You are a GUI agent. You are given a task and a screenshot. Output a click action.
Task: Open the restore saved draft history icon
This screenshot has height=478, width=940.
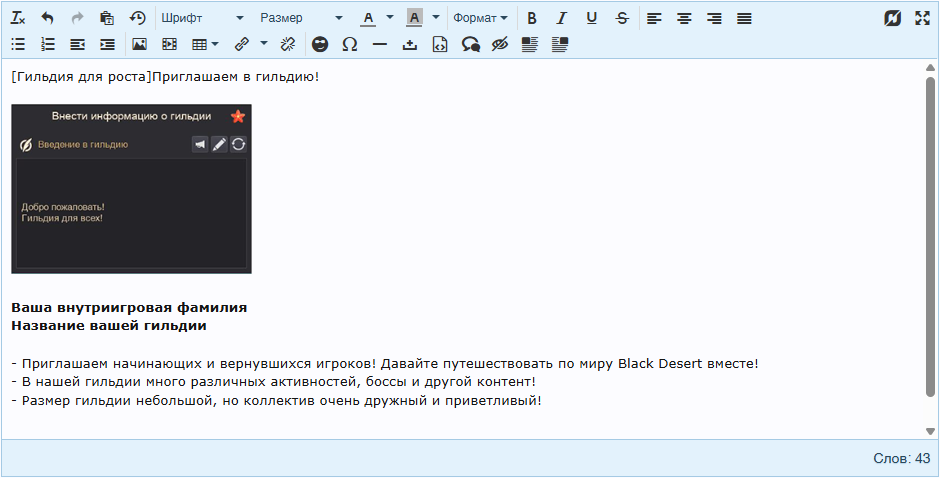(x=137, y=18)
